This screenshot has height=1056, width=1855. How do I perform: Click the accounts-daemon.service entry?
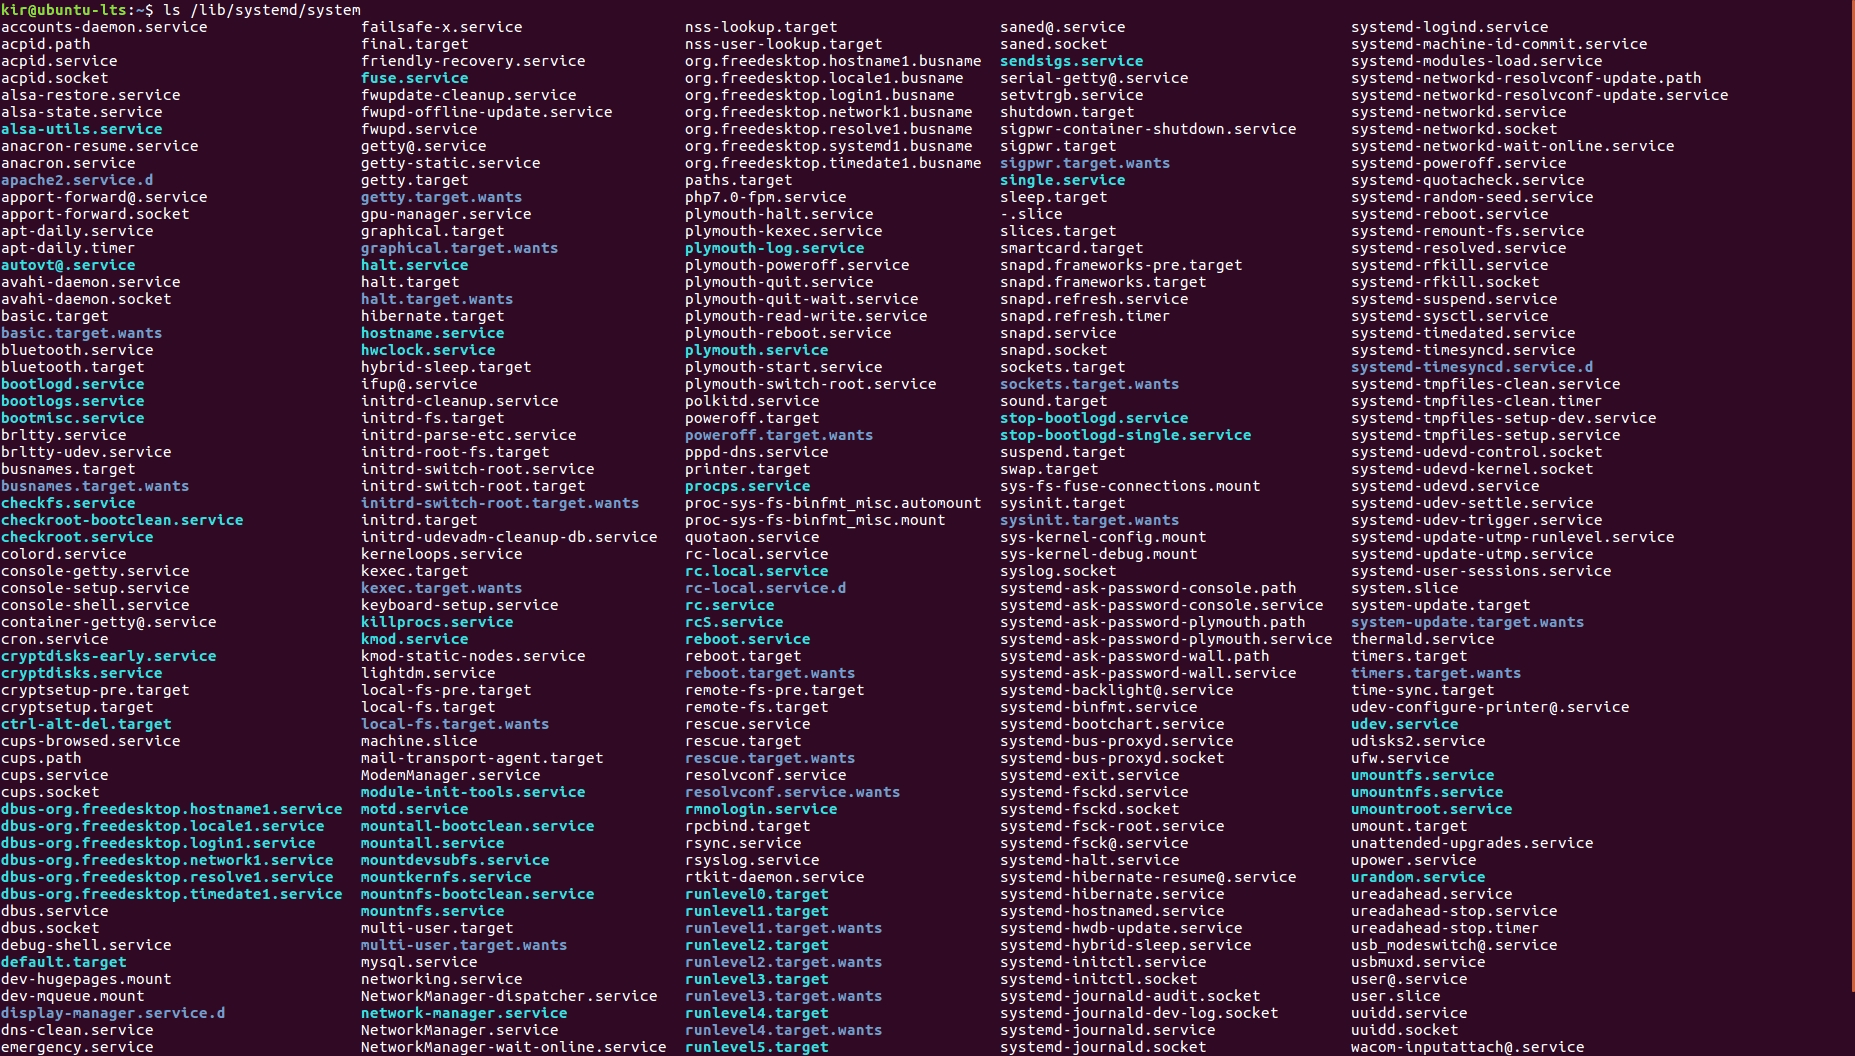[x=104, y=27]
